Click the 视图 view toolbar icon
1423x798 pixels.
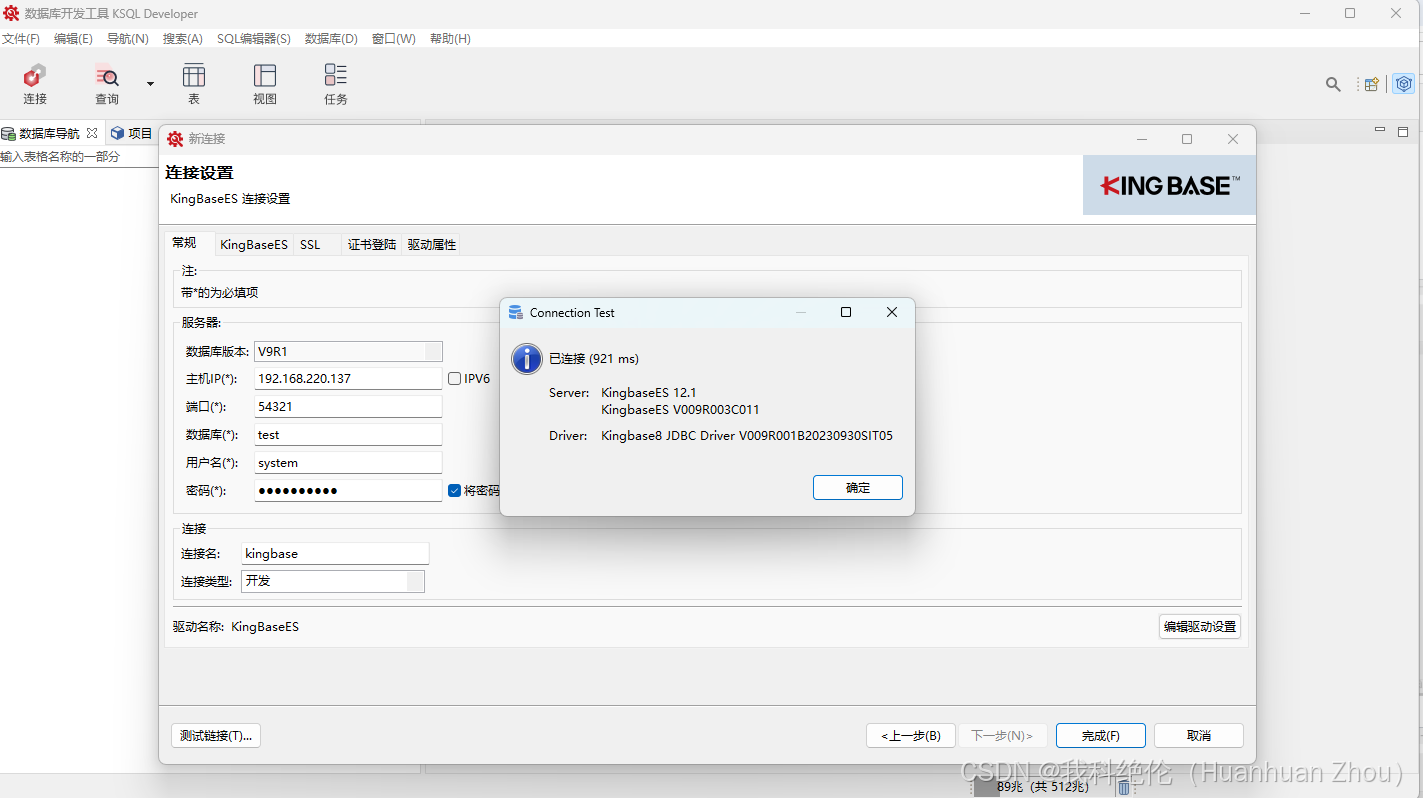point(265,85)
